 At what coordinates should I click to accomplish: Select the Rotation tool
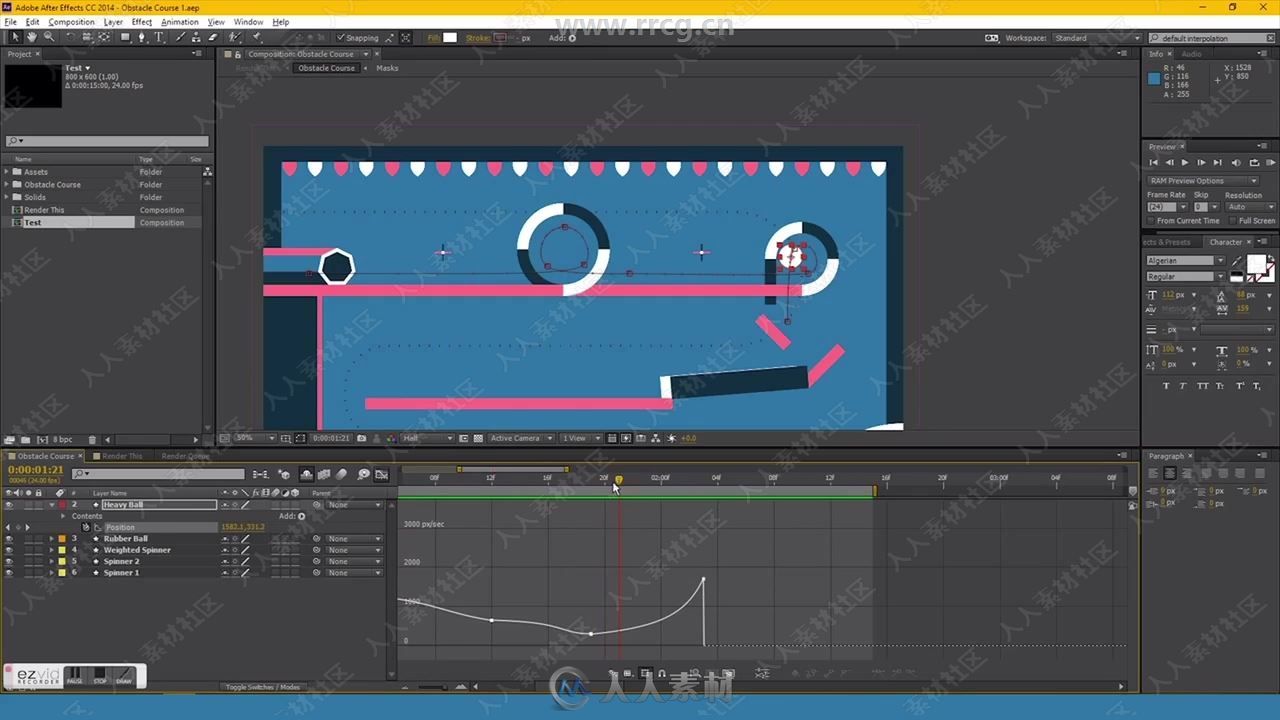pos(70,37)
